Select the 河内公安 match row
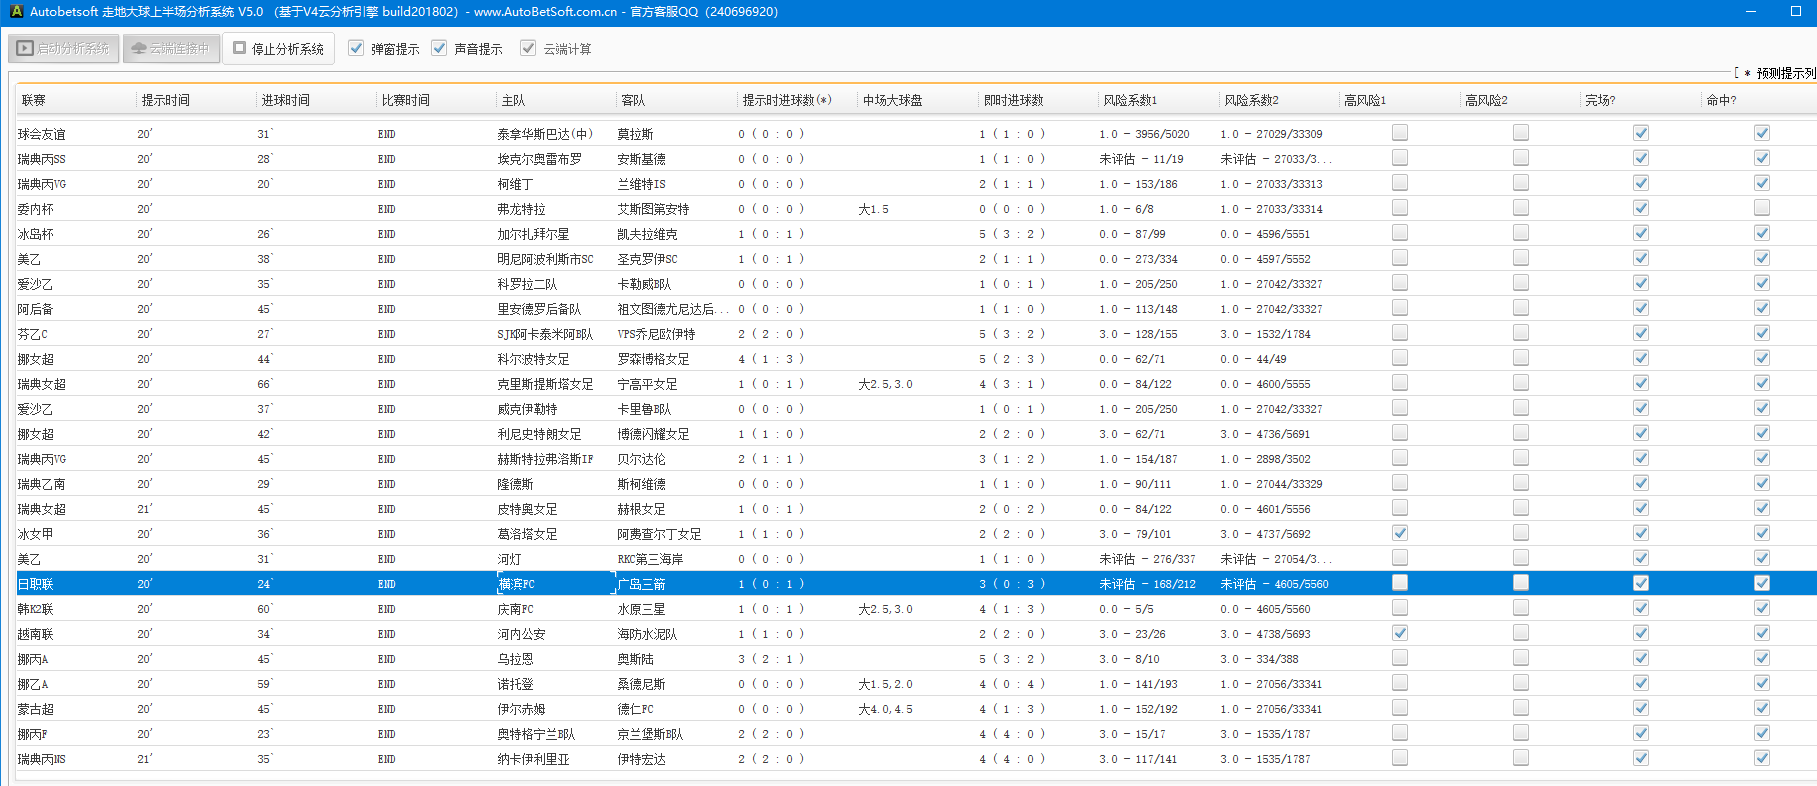This screenshot has width=1817, height=786. click(521, 634)
